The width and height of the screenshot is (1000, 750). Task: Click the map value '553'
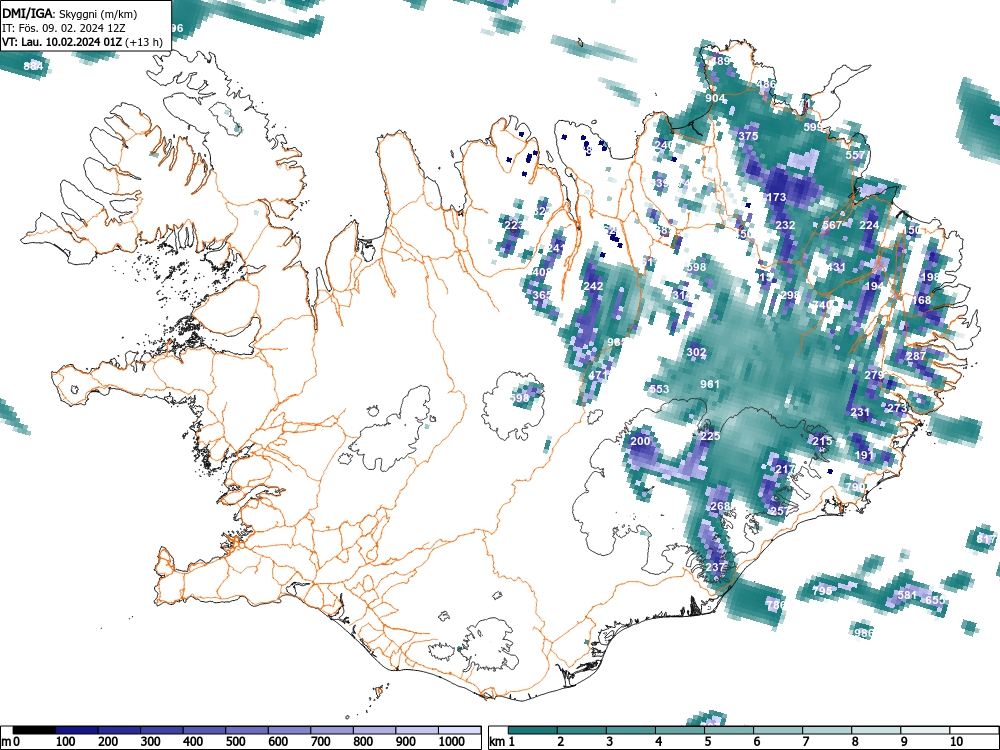(659, 389)
